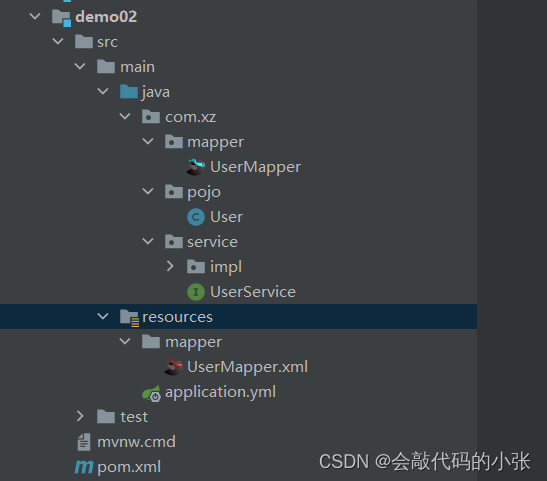Click the interface icon next to UserService

click(196, 292)
